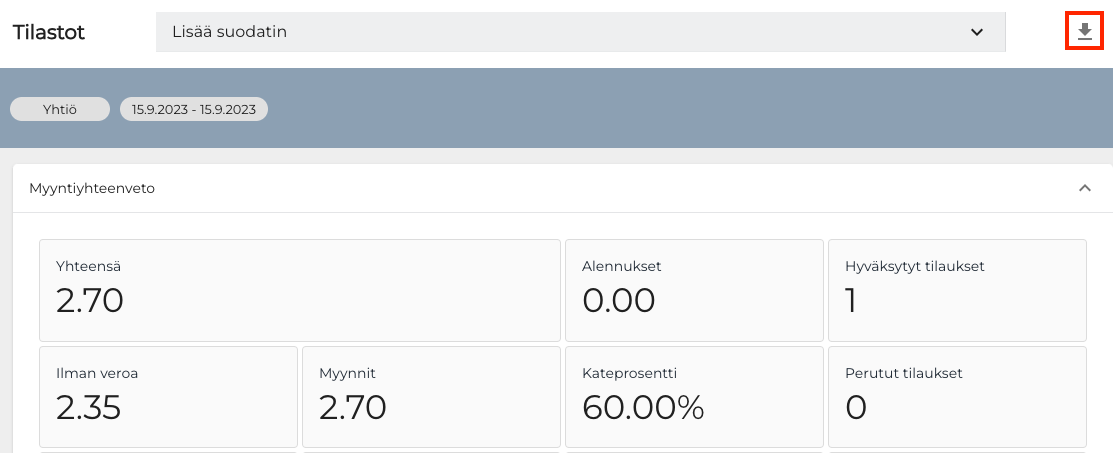Select the Ilman veroa label

tap(97, 374)
